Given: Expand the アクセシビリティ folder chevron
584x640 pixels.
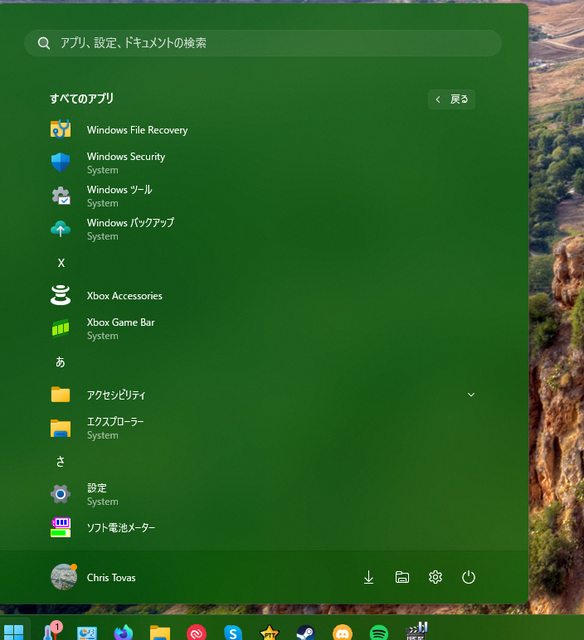Looking at the screenshot, I should [471, 395].
